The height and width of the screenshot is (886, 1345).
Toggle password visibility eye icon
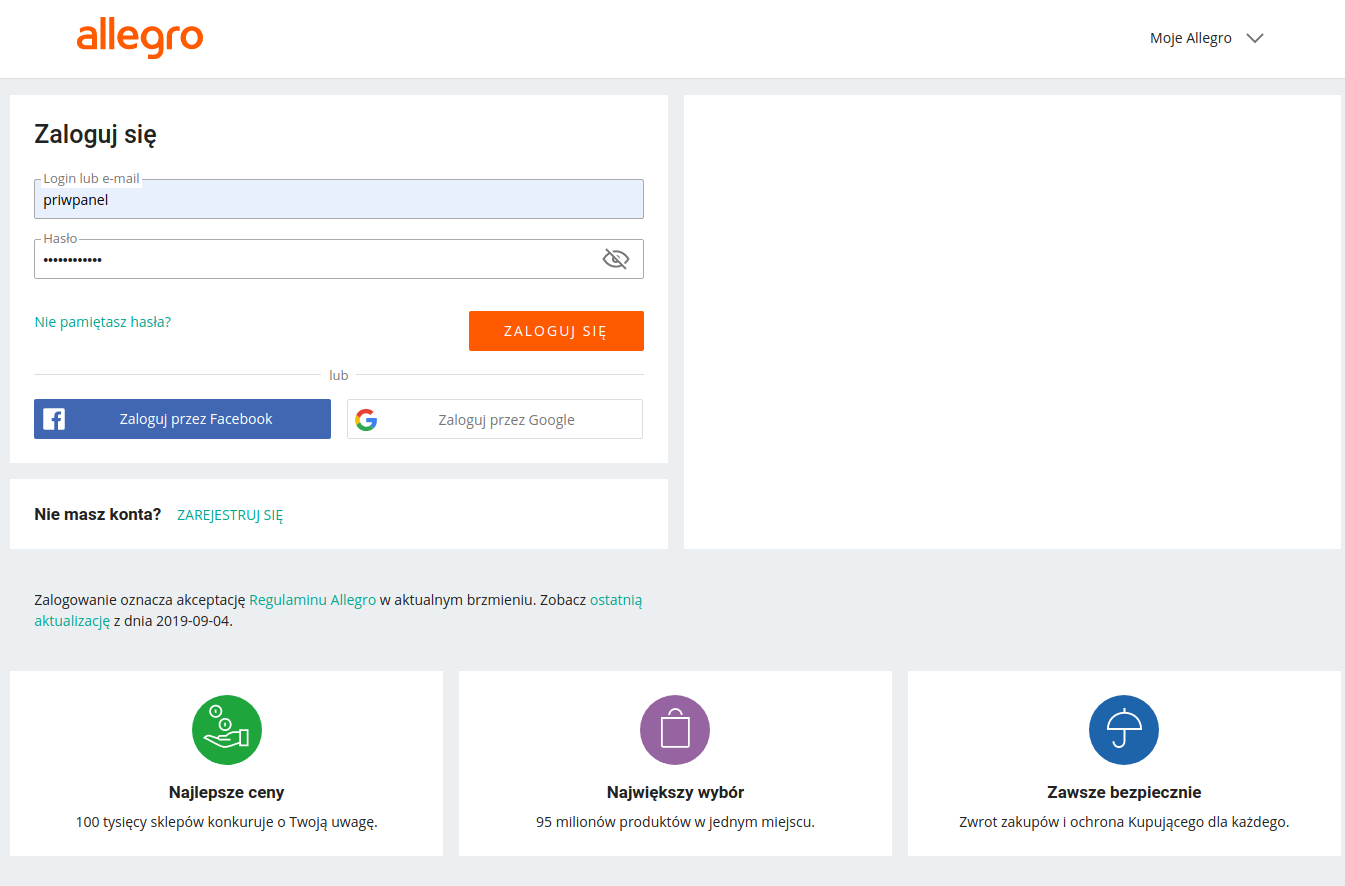[615, 260]
